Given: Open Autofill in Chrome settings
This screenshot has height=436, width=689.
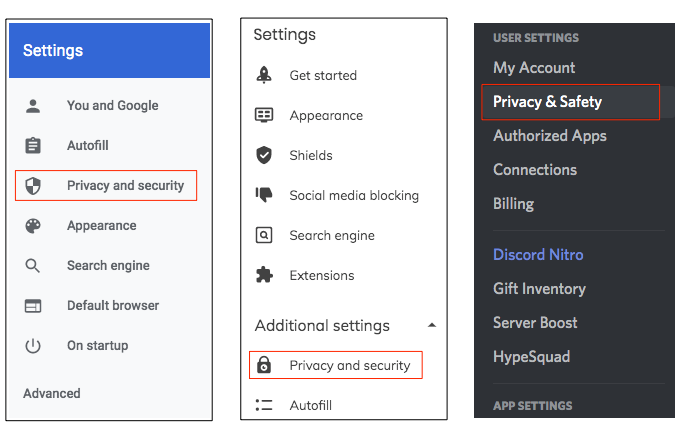Looking at the screenshot, I should click(x=88, y=145).
